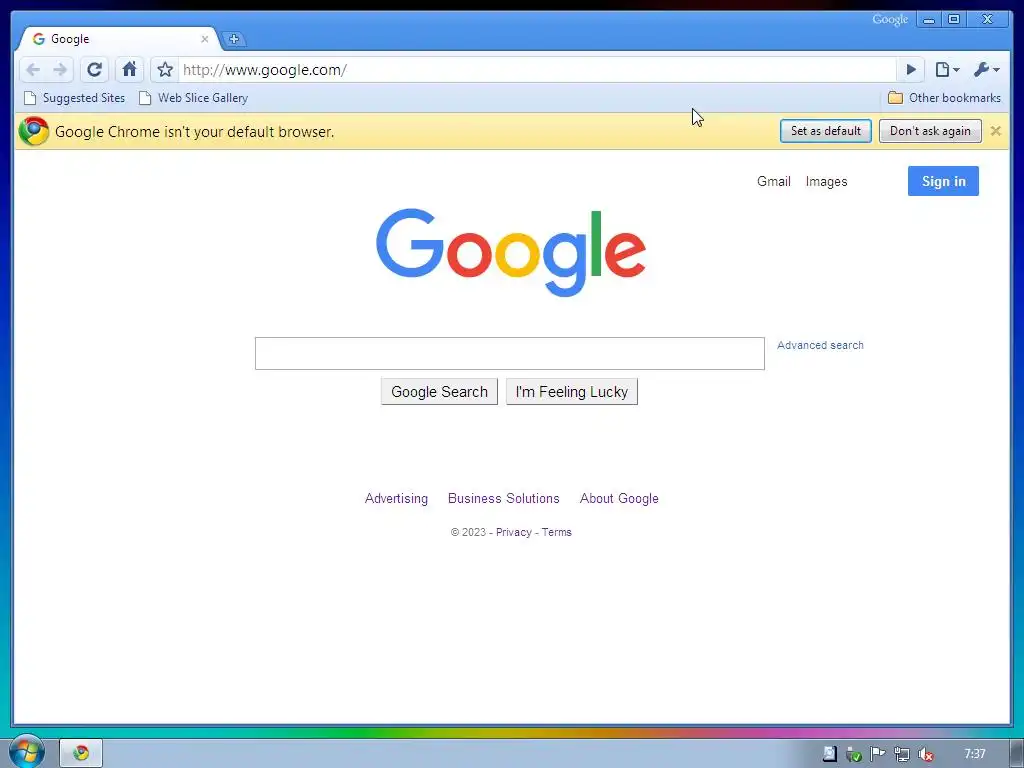Minimize the Chrome window
Image resolution: width=1024 pixels, height=768 pixels.
coord(929,20)
